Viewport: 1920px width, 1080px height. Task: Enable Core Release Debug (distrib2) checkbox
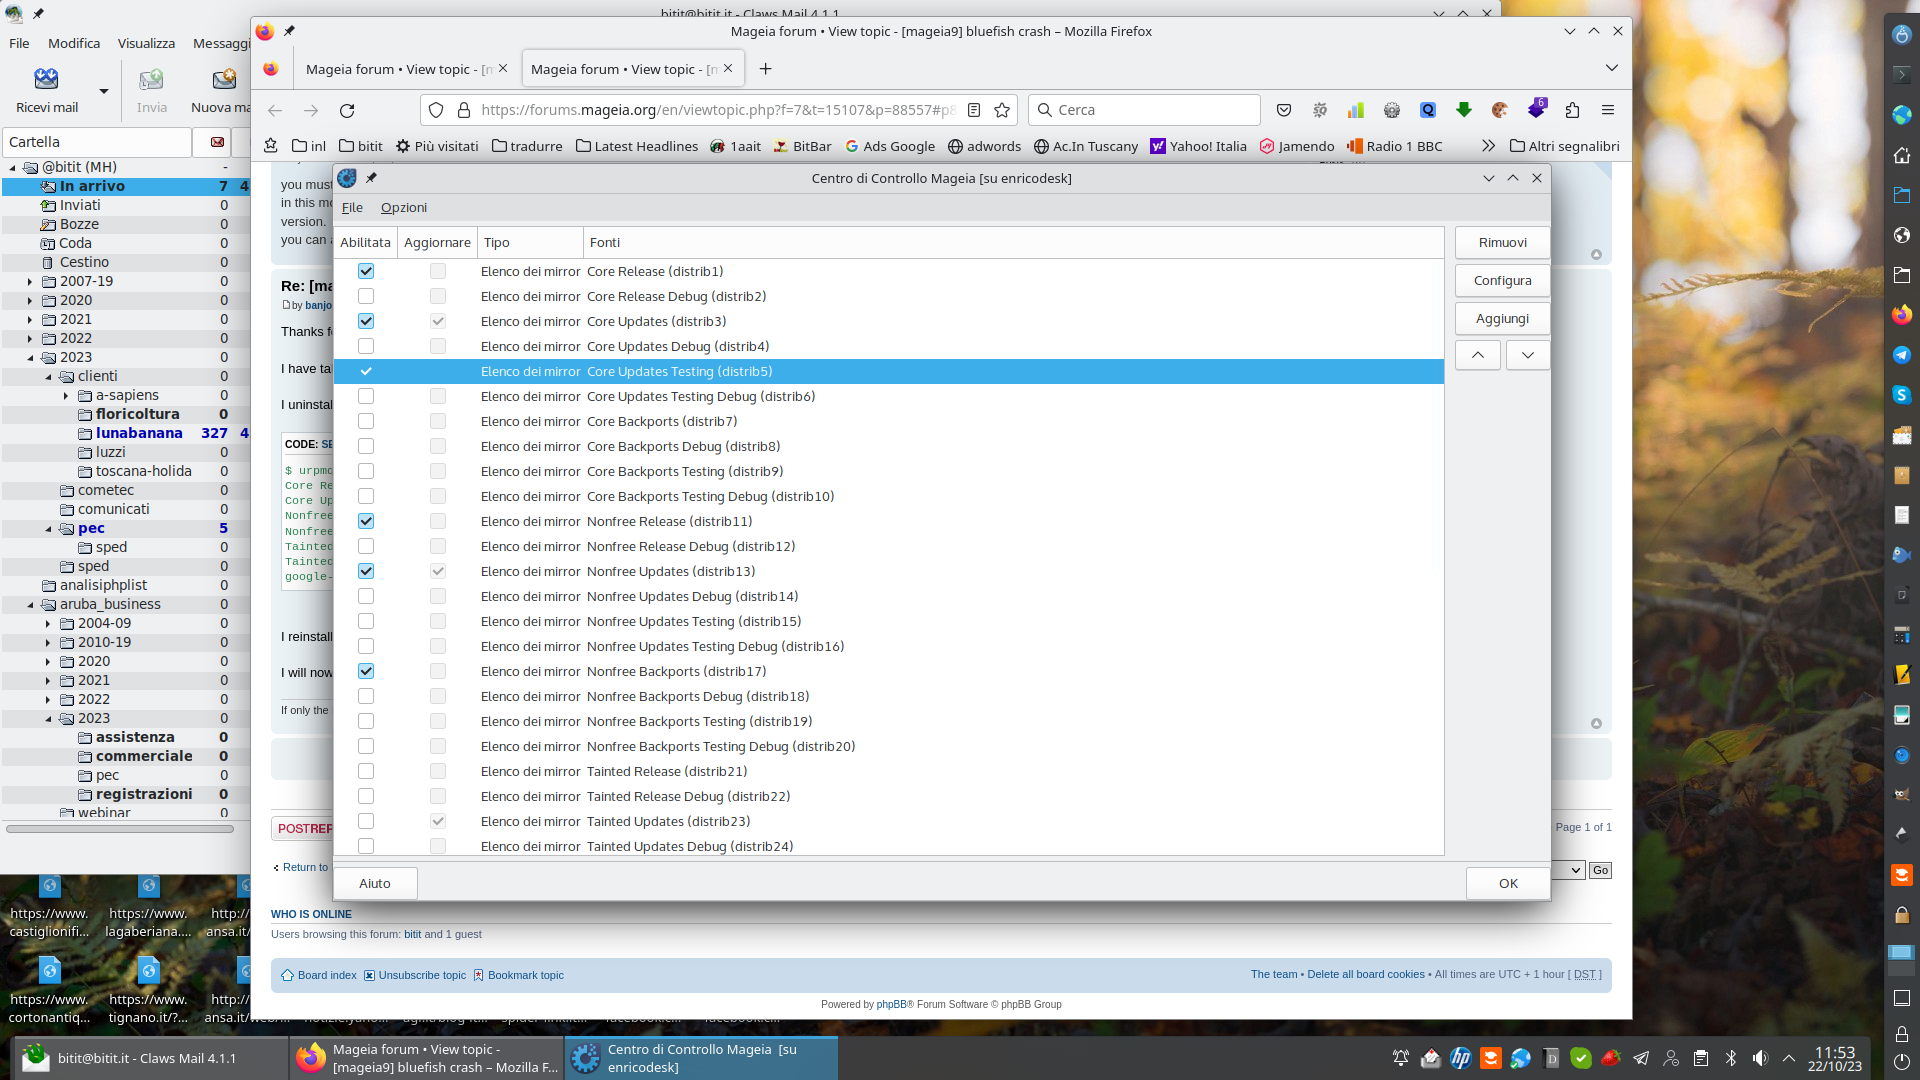pos(366,296)
